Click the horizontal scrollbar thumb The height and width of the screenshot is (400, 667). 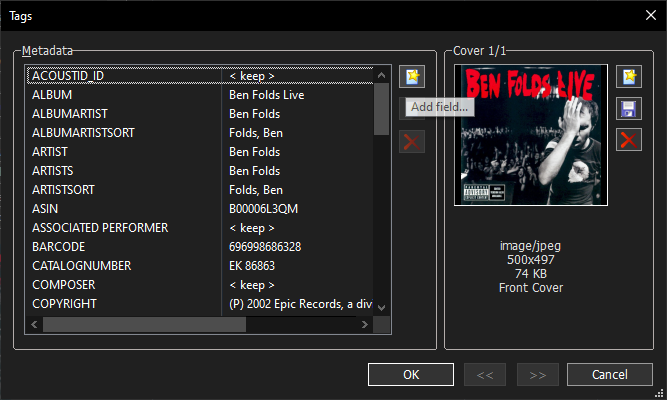point(144,325)
